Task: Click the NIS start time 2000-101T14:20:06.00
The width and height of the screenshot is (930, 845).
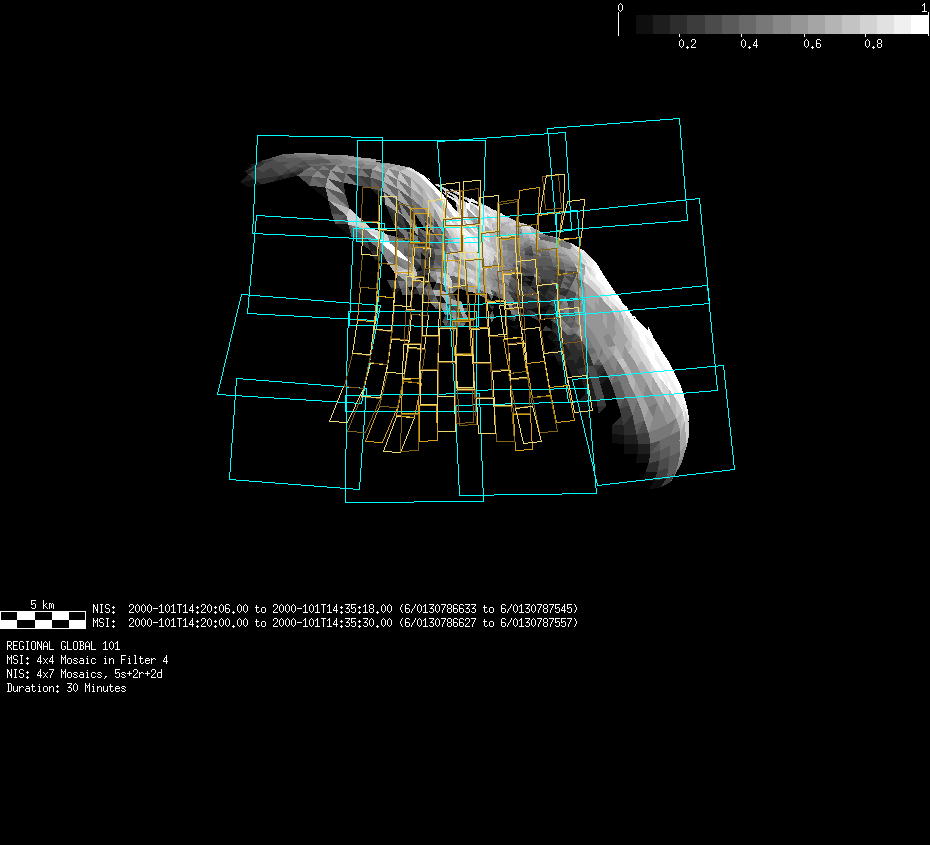Action: [x=189, y=608]
